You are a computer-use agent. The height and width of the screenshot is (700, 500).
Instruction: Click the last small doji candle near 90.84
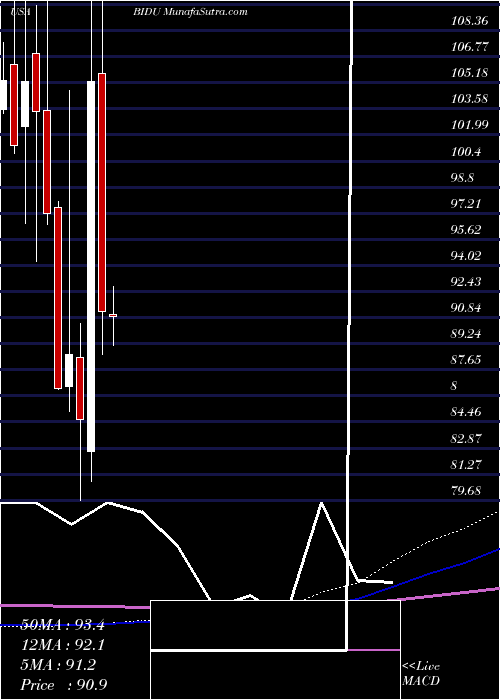[x=113, y=316]
